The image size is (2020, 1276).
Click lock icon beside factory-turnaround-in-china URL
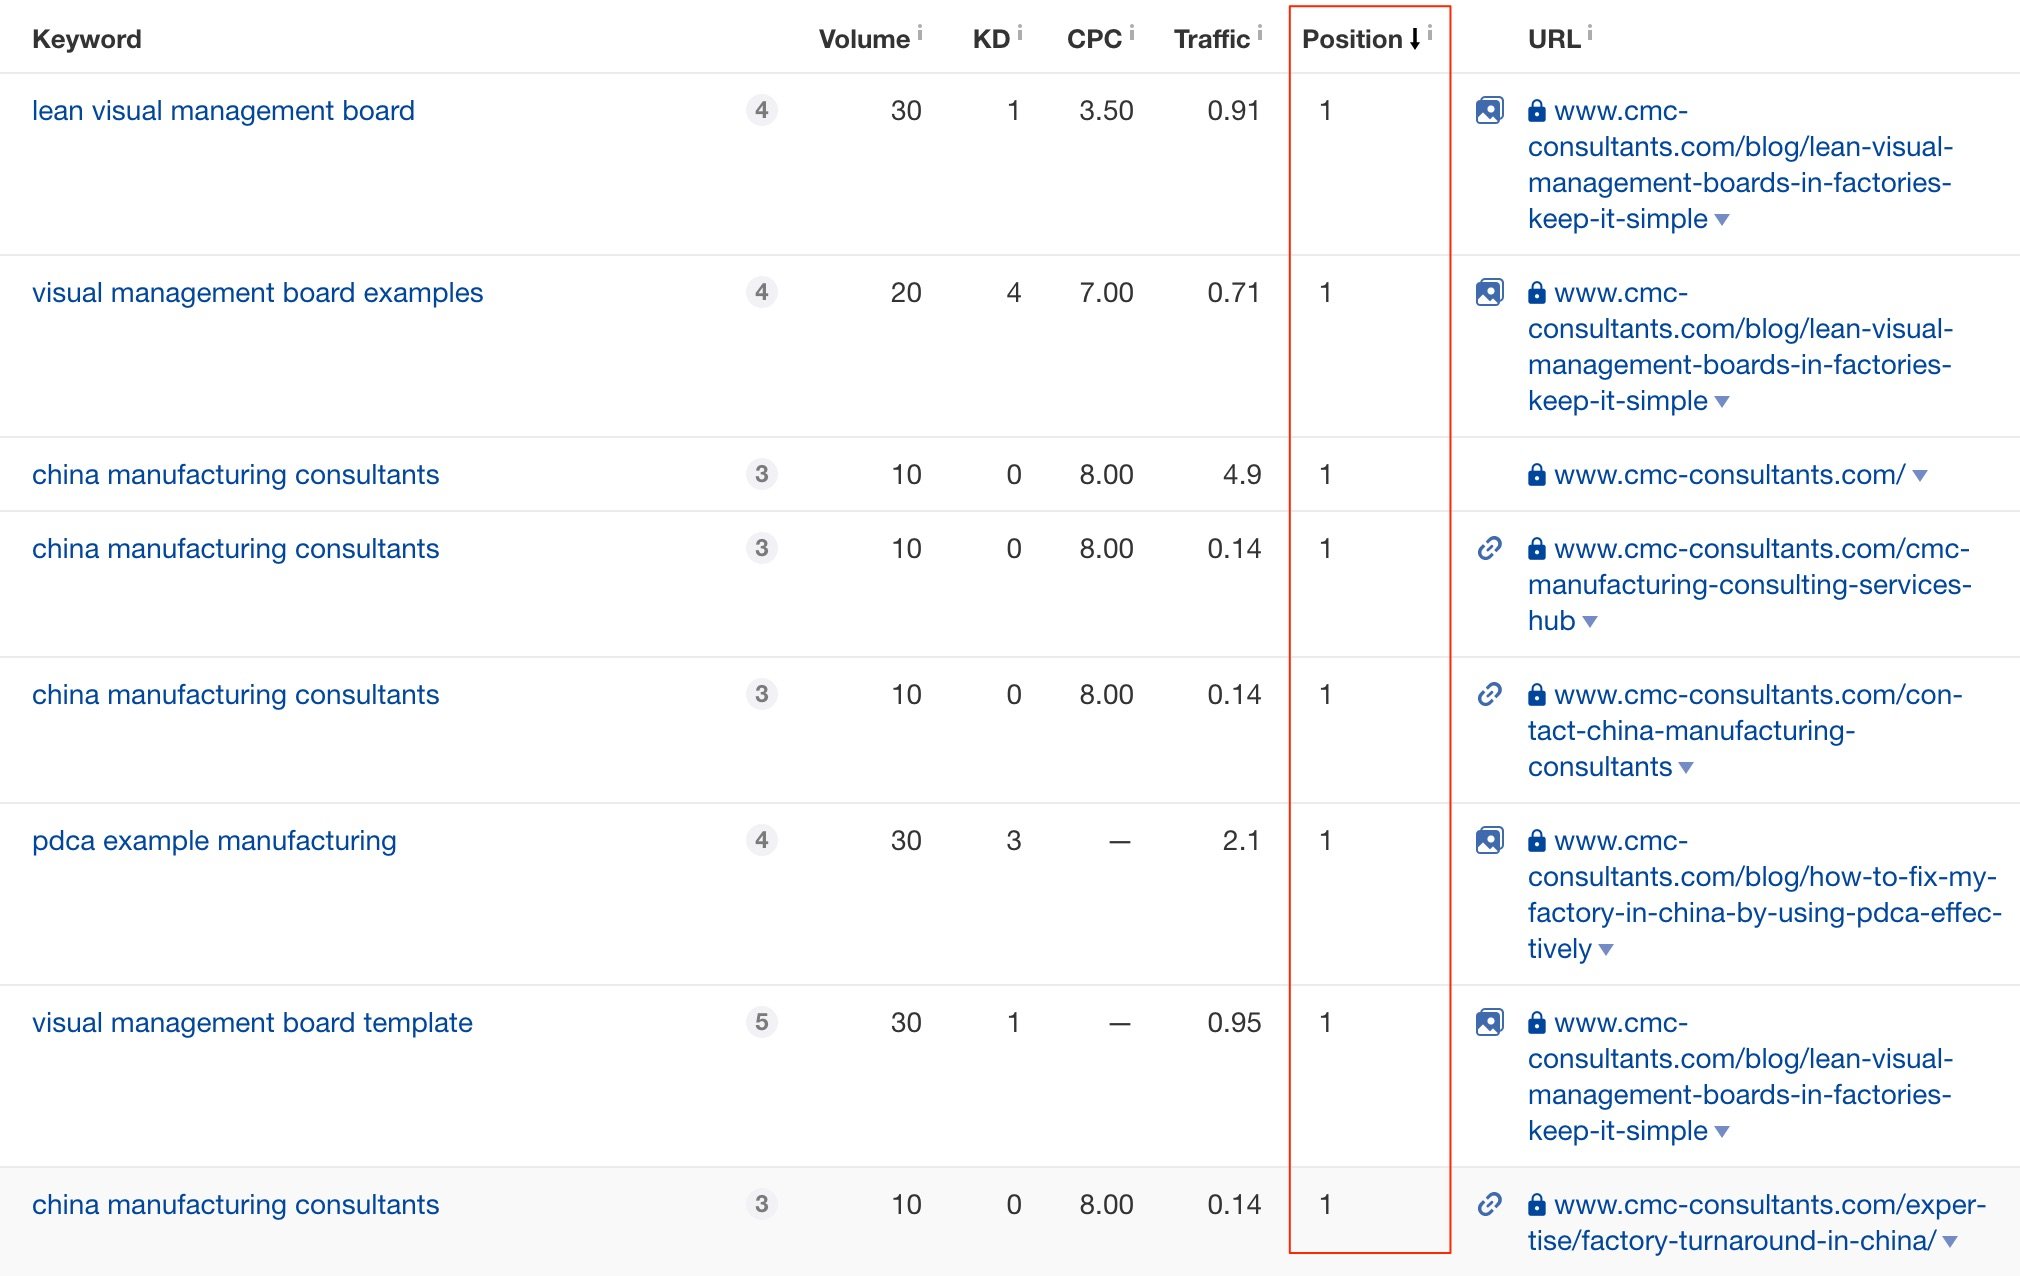1537,1205
